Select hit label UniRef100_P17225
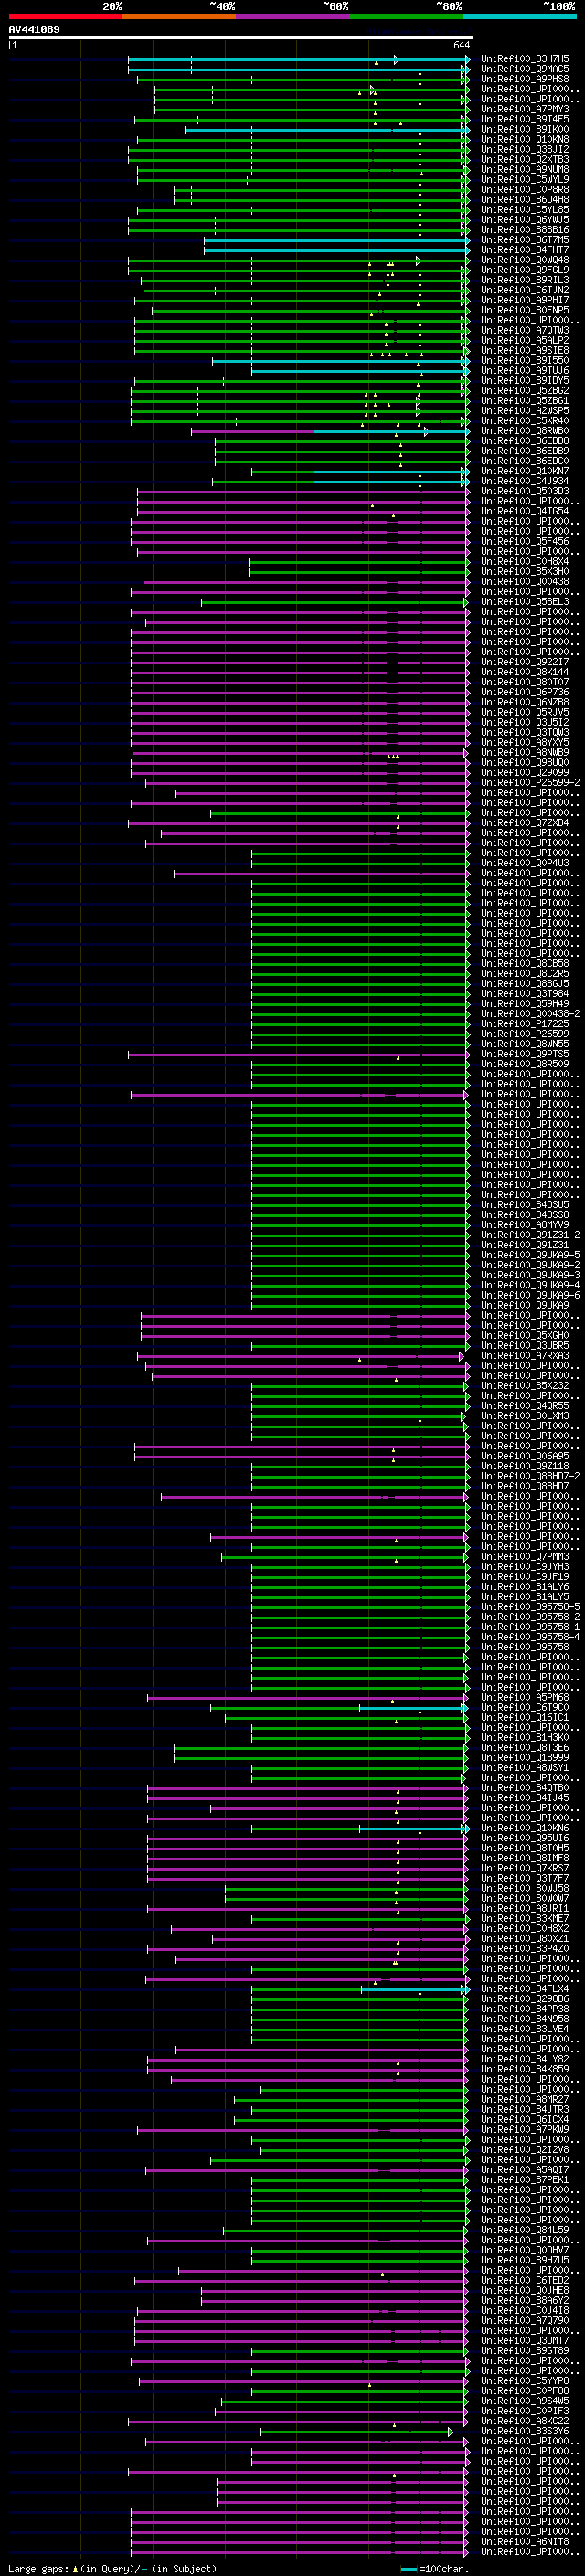Image resolution: width=585 pixels, height=2576 pixels. (x=525, y=1024)
